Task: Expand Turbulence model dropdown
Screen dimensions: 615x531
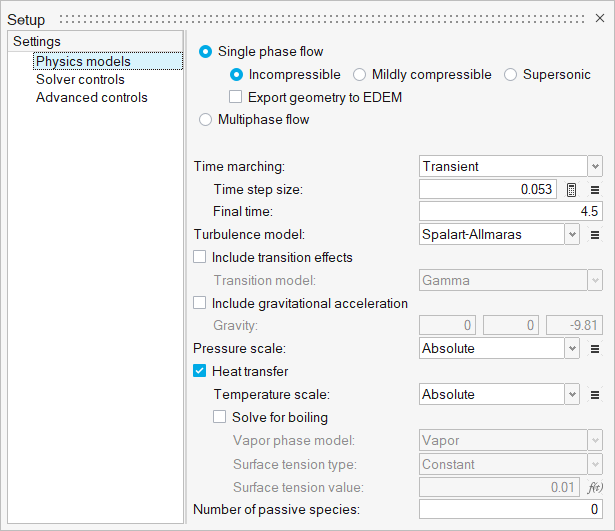Action: coord(499,235)
